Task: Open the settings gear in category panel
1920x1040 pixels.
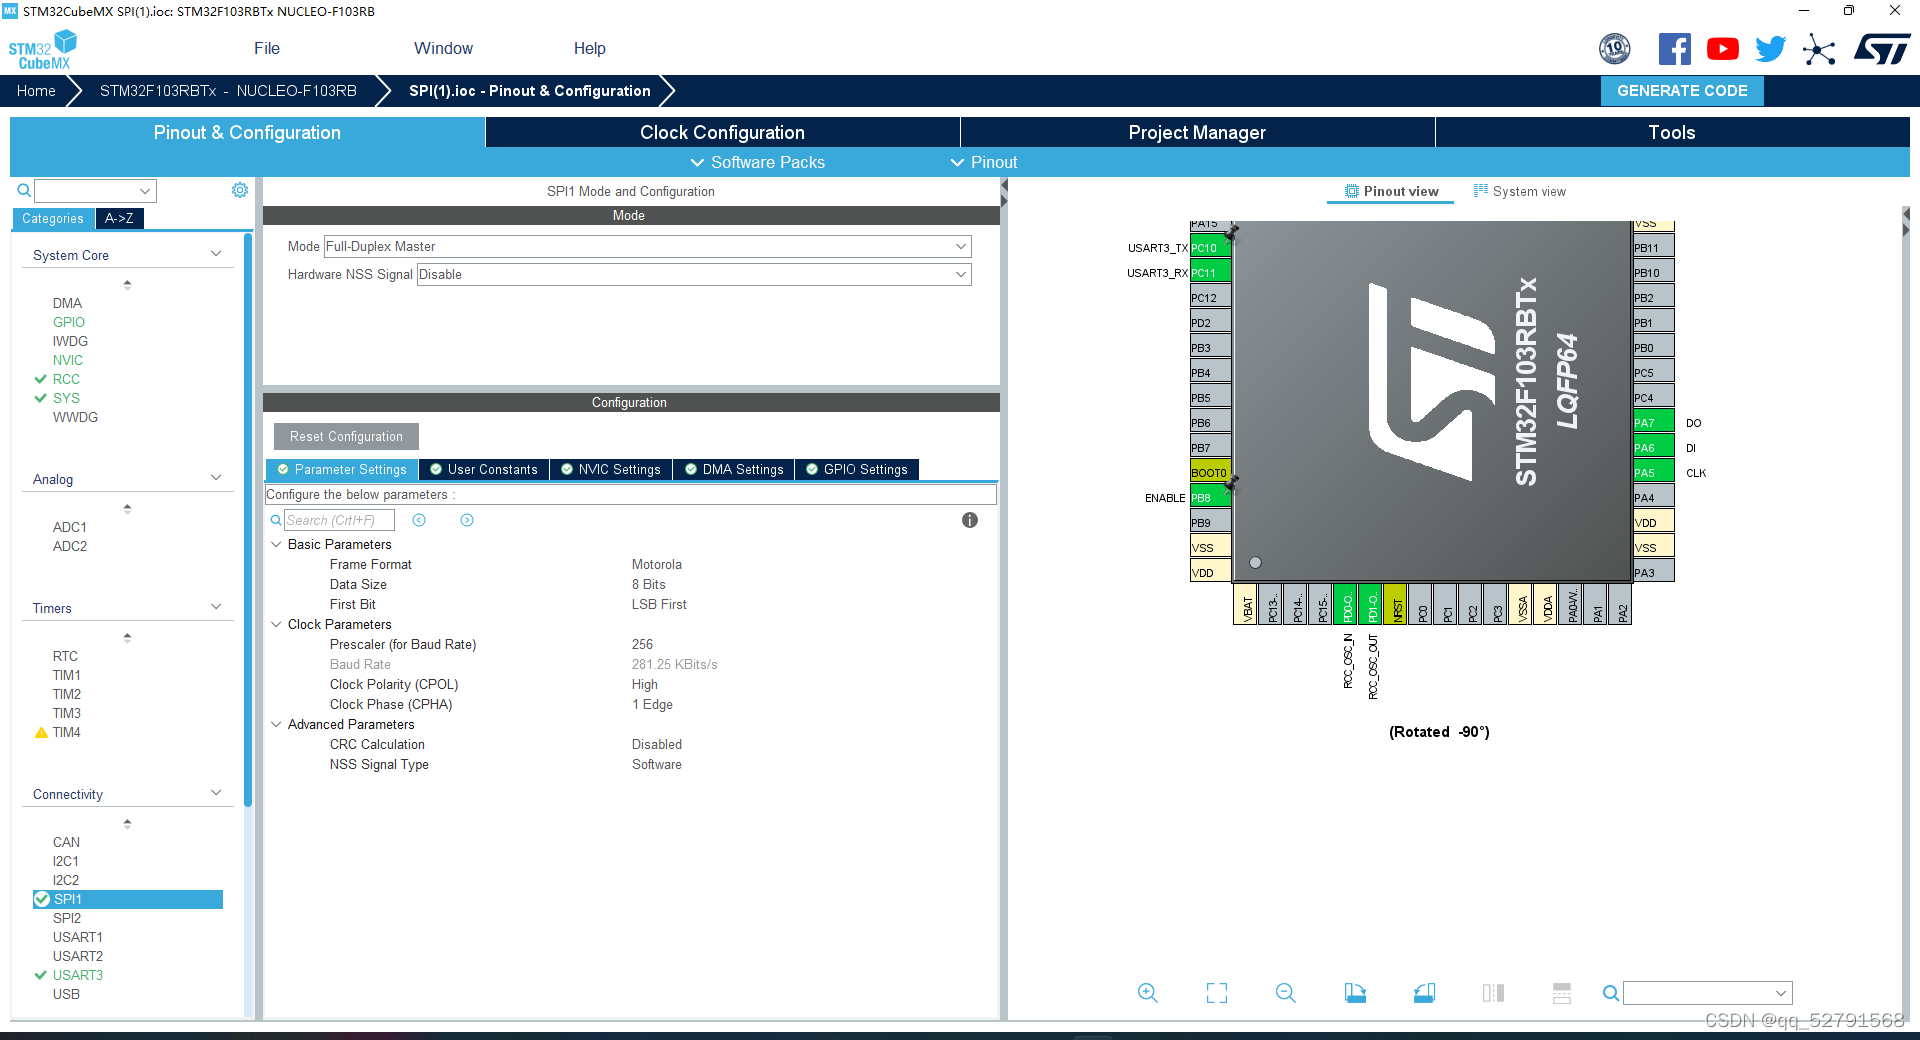Action: [240, 190]
